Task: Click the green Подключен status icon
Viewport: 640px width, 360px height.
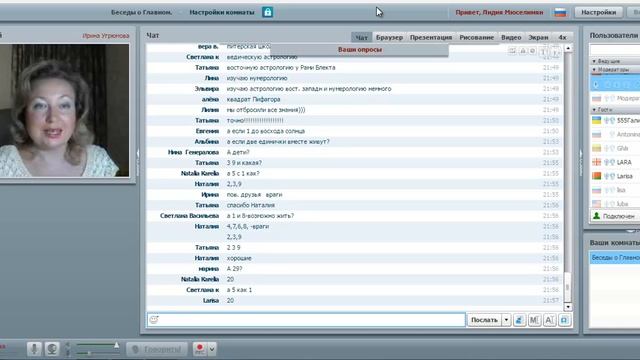Action: tap(596, 216)
